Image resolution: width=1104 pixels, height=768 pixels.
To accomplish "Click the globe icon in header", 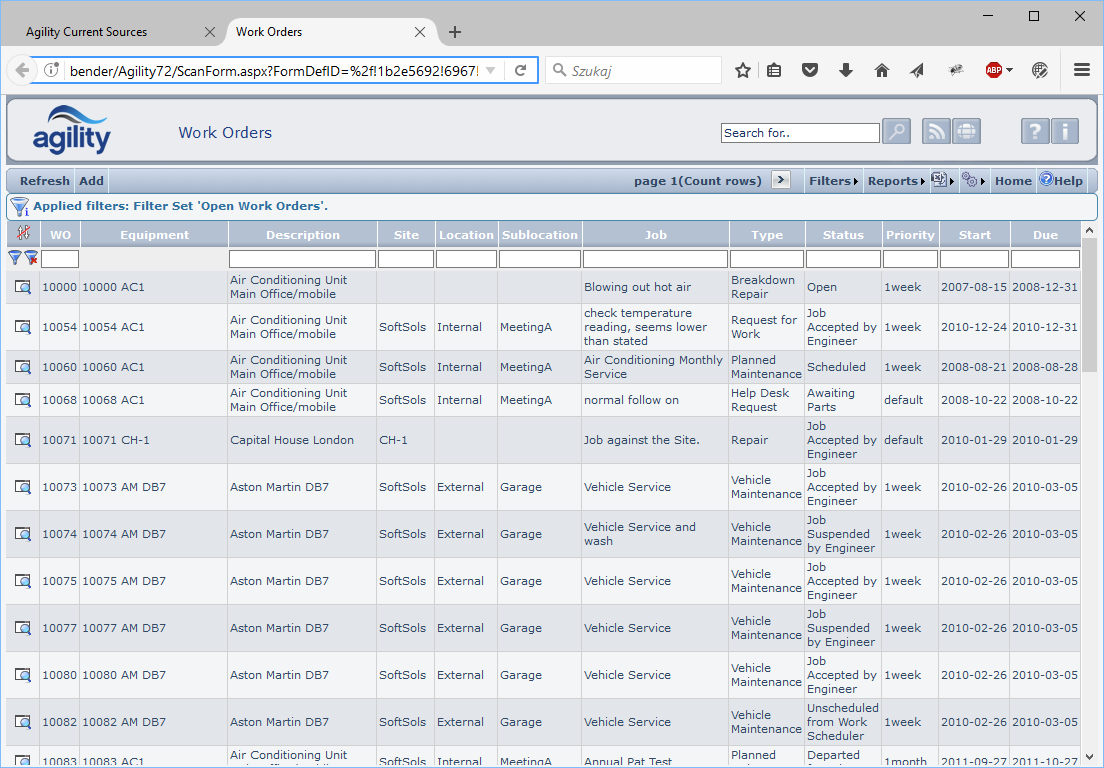I will tap(966, 132).
